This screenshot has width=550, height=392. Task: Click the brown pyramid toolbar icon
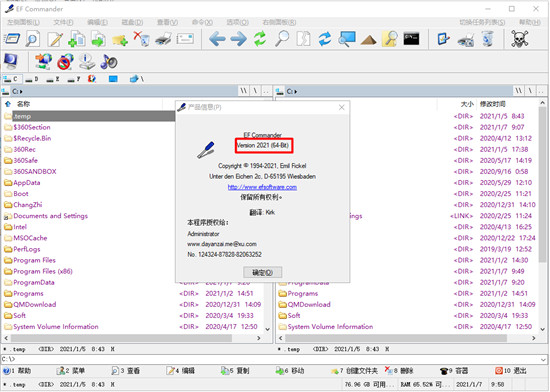pos(368,40)
